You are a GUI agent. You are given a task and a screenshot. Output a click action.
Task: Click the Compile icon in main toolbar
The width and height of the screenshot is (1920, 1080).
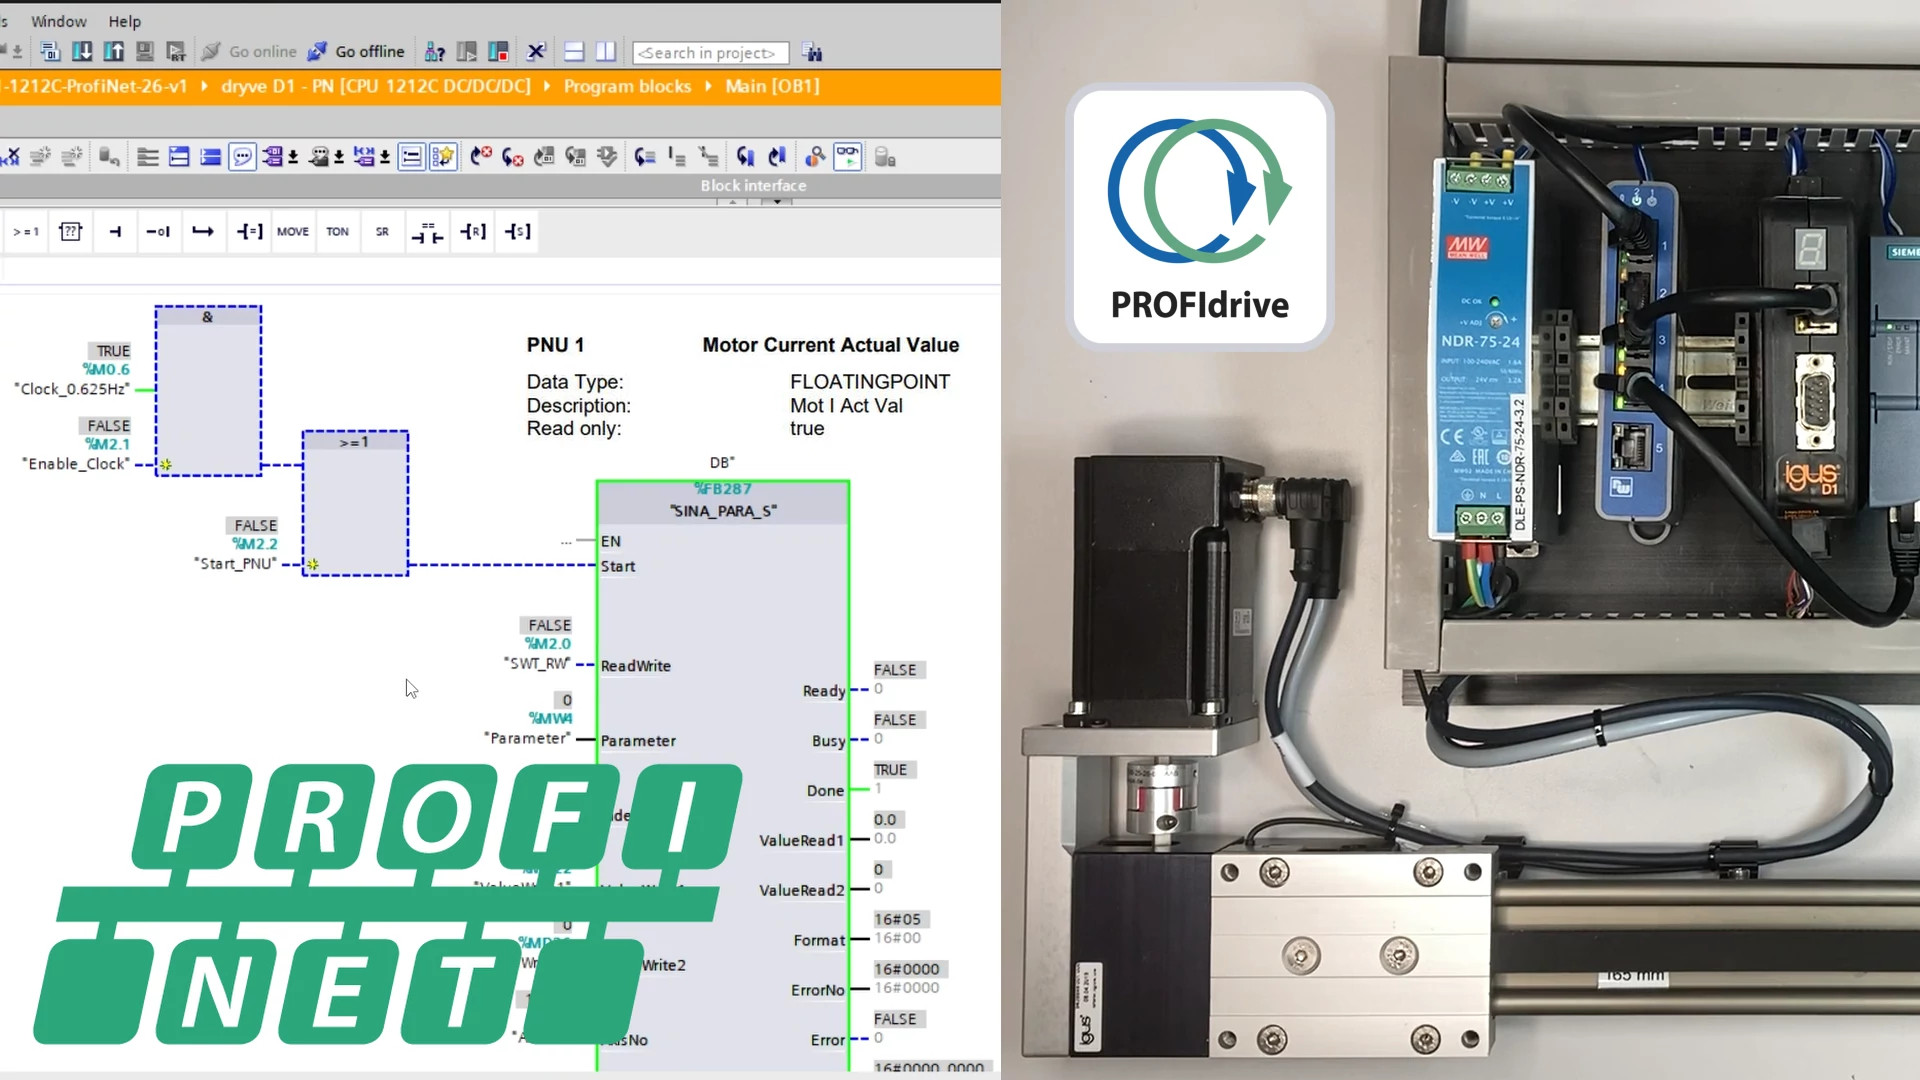coord(50,52)
